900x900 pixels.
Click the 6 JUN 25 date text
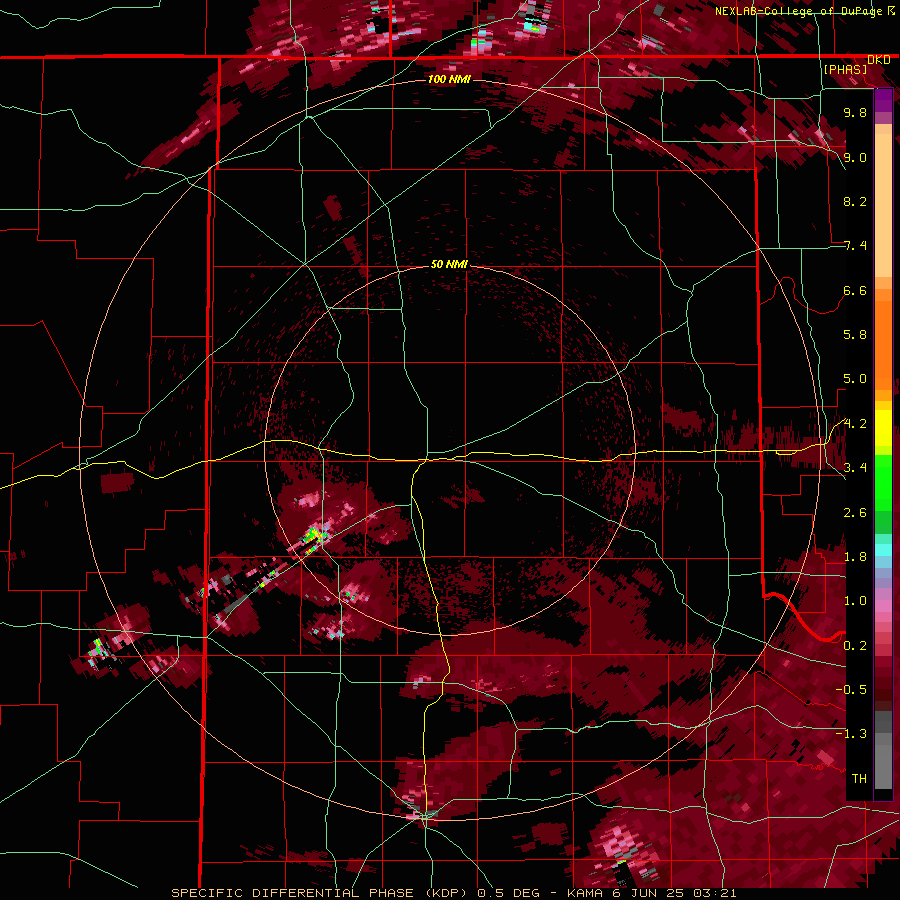pyautogui.click(x=649, y=893)
